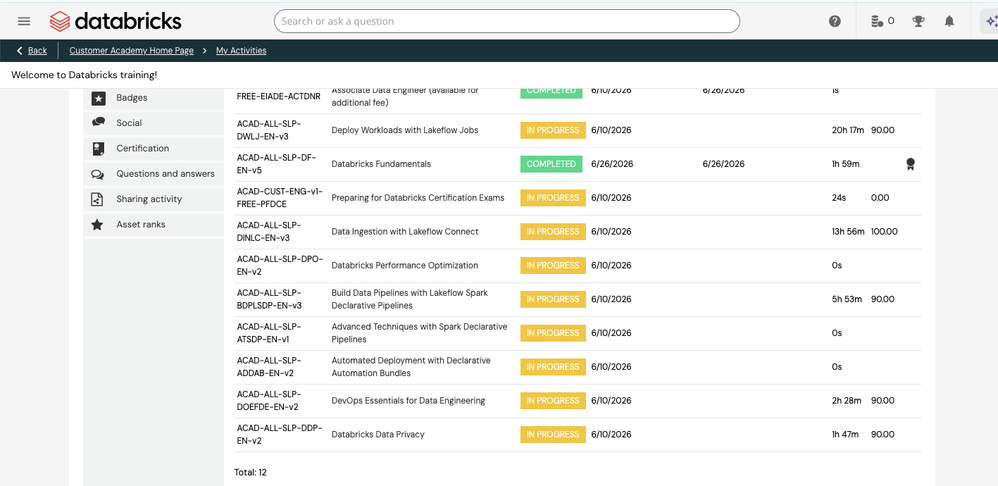Open DevOps Essentials for Data Engineering course
Image resolution: width=998 pixels, height=486 pixels.
(408, 401)
